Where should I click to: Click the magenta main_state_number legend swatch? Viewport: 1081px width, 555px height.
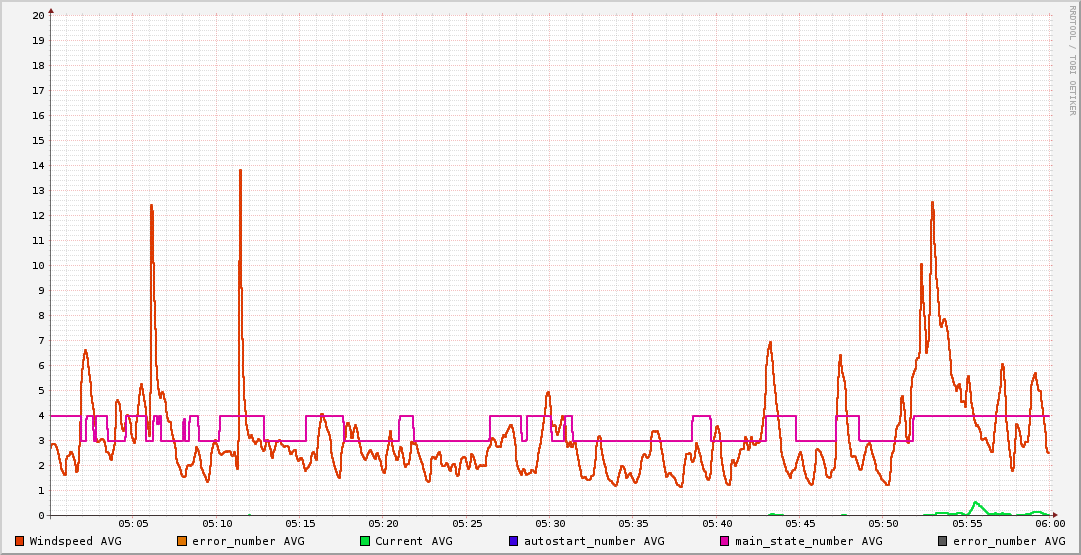click(x=724, y=541)
